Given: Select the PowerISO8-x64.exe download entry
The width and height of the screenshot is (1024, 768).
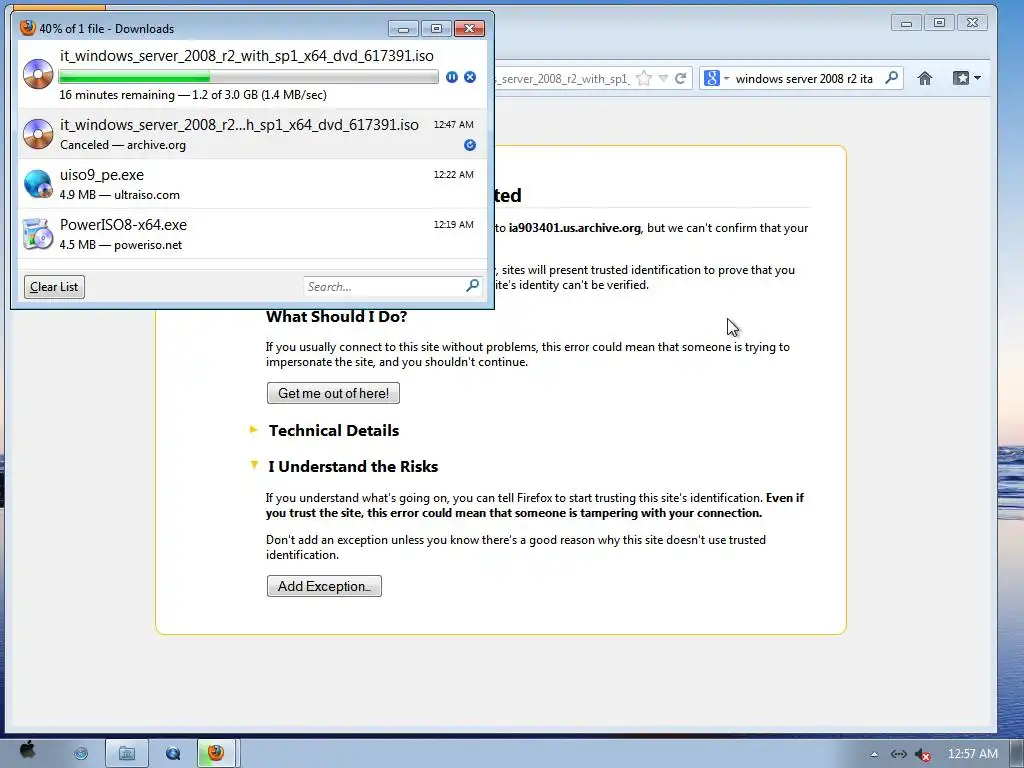Looking at the screenshot, I should tap(252, 234).
